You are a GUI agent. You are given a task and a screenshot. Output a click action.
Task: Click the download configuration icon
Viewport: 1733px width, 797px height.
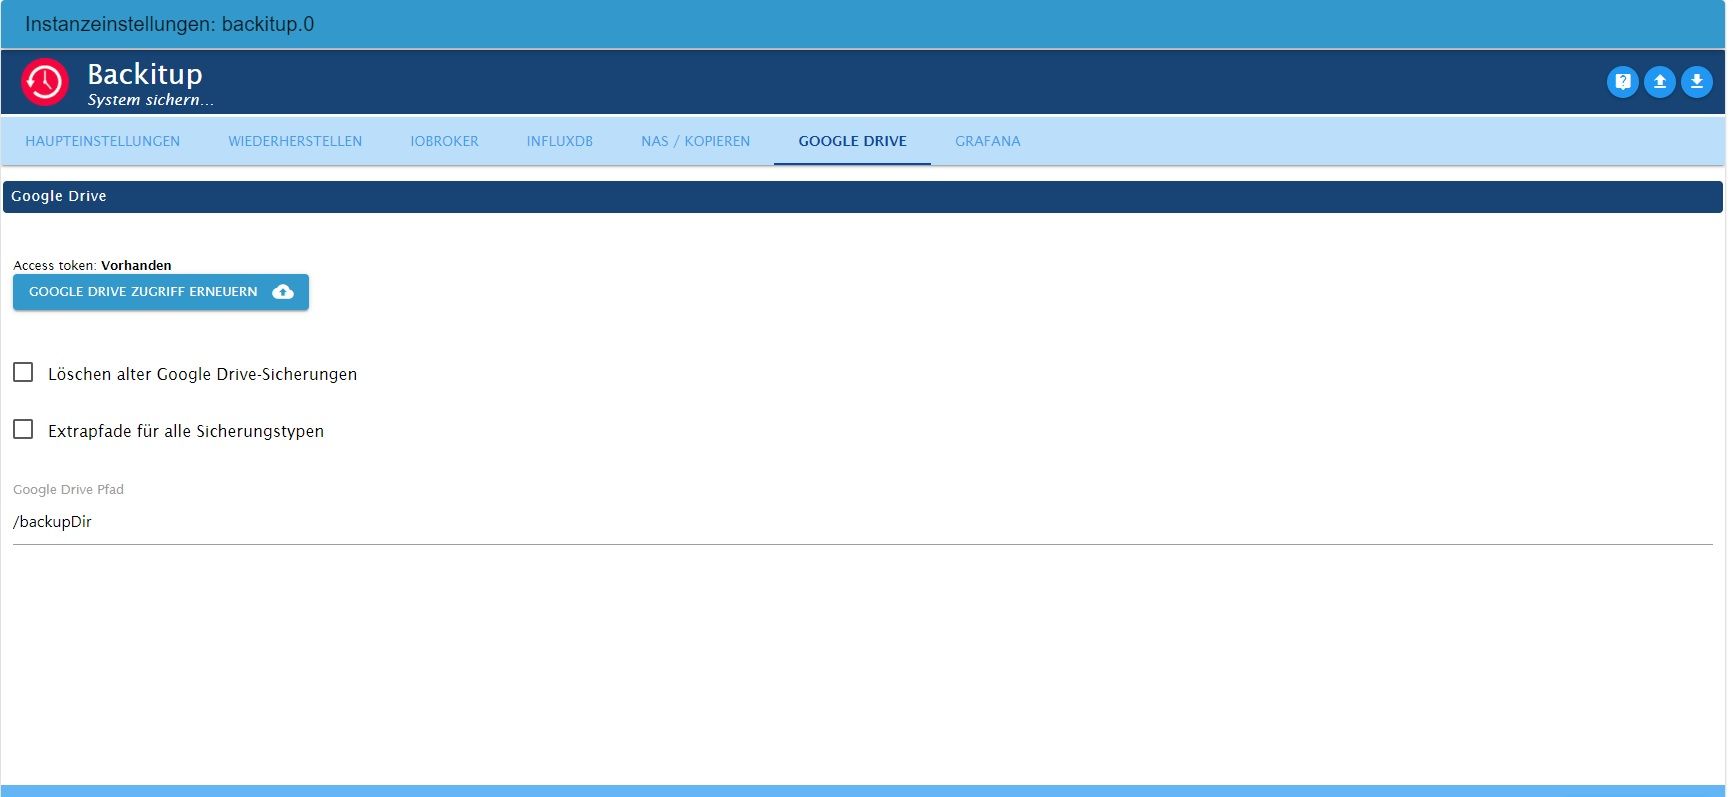[x=1696, y=82]
